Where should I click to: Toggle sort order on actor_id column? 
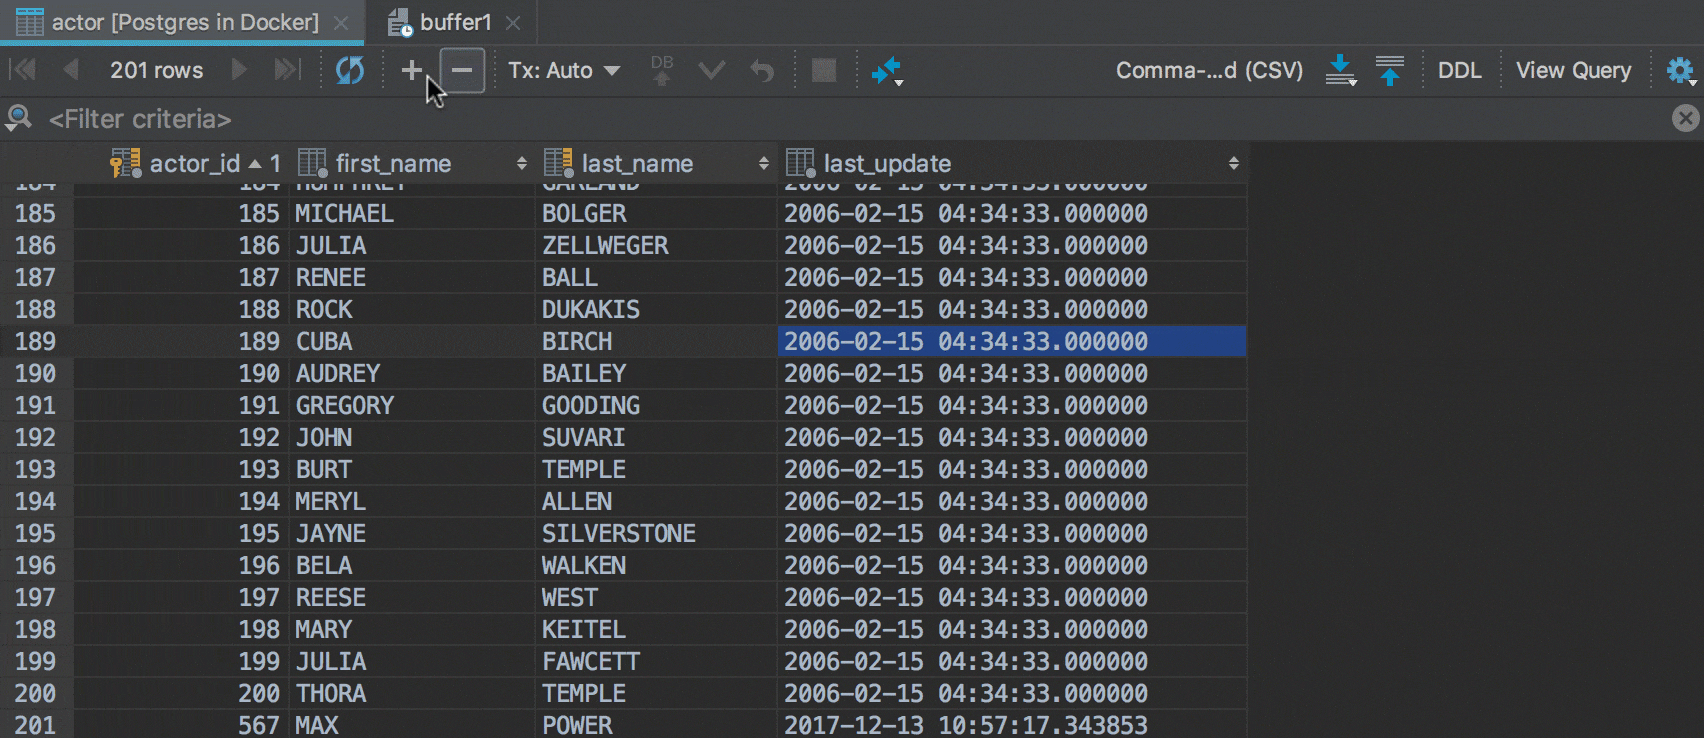pos(195,163)
